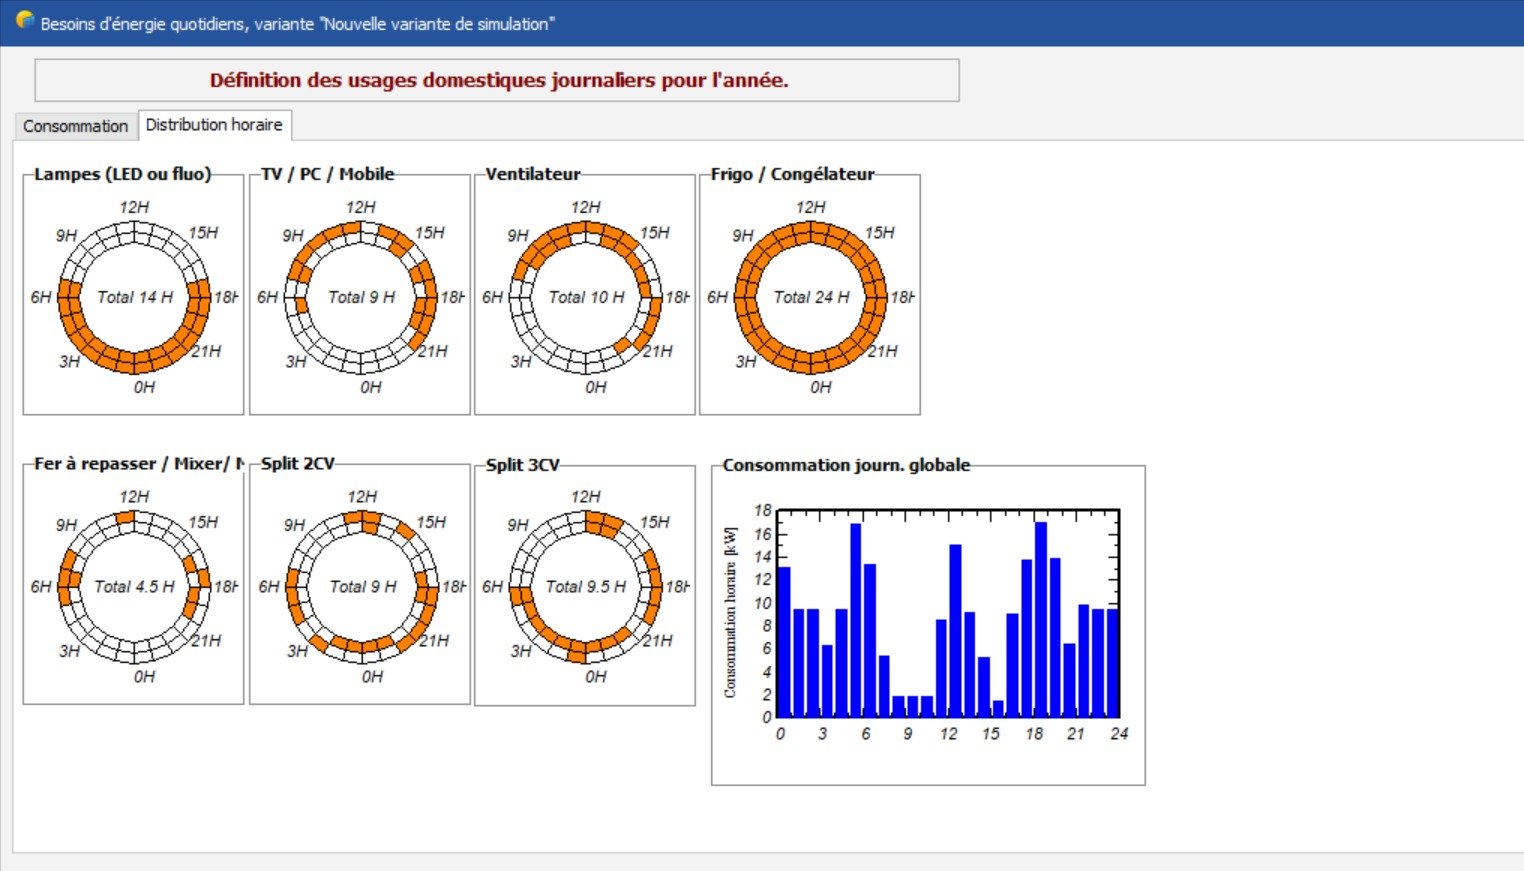Click the Consommation journ. globale bar chart
The width and height of the screenshot is (1524, 871).
pos(948,613)
